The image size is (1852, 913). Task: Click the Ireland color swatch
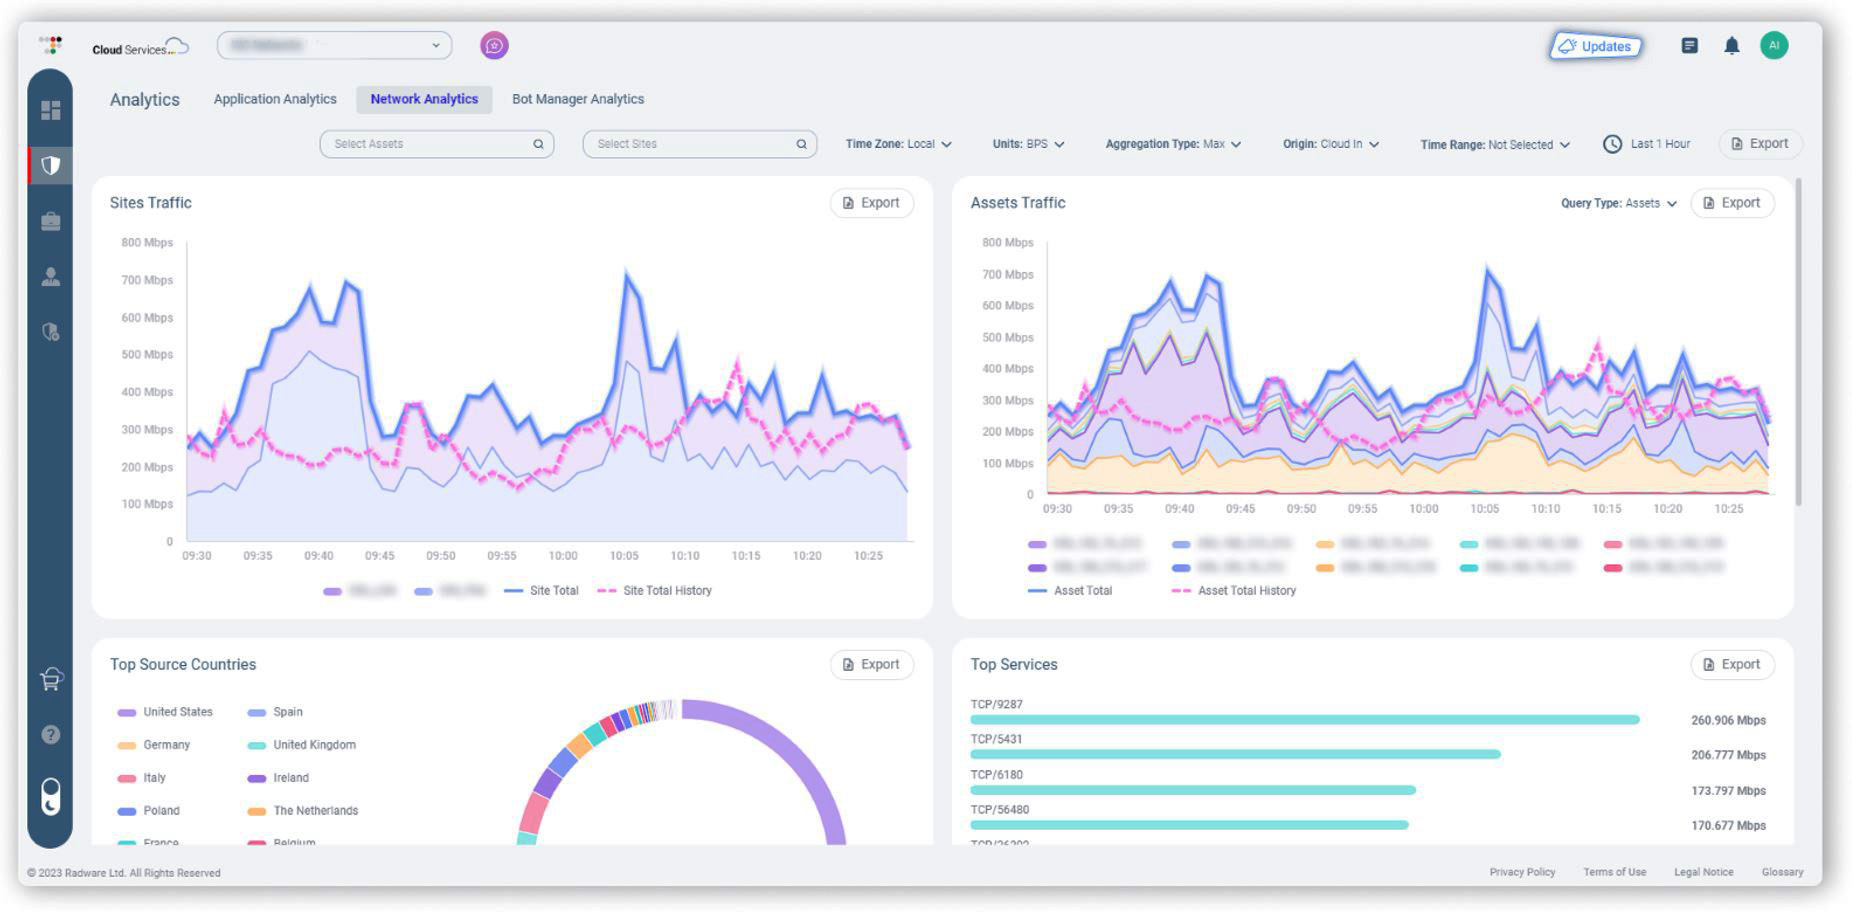point(257,778)
